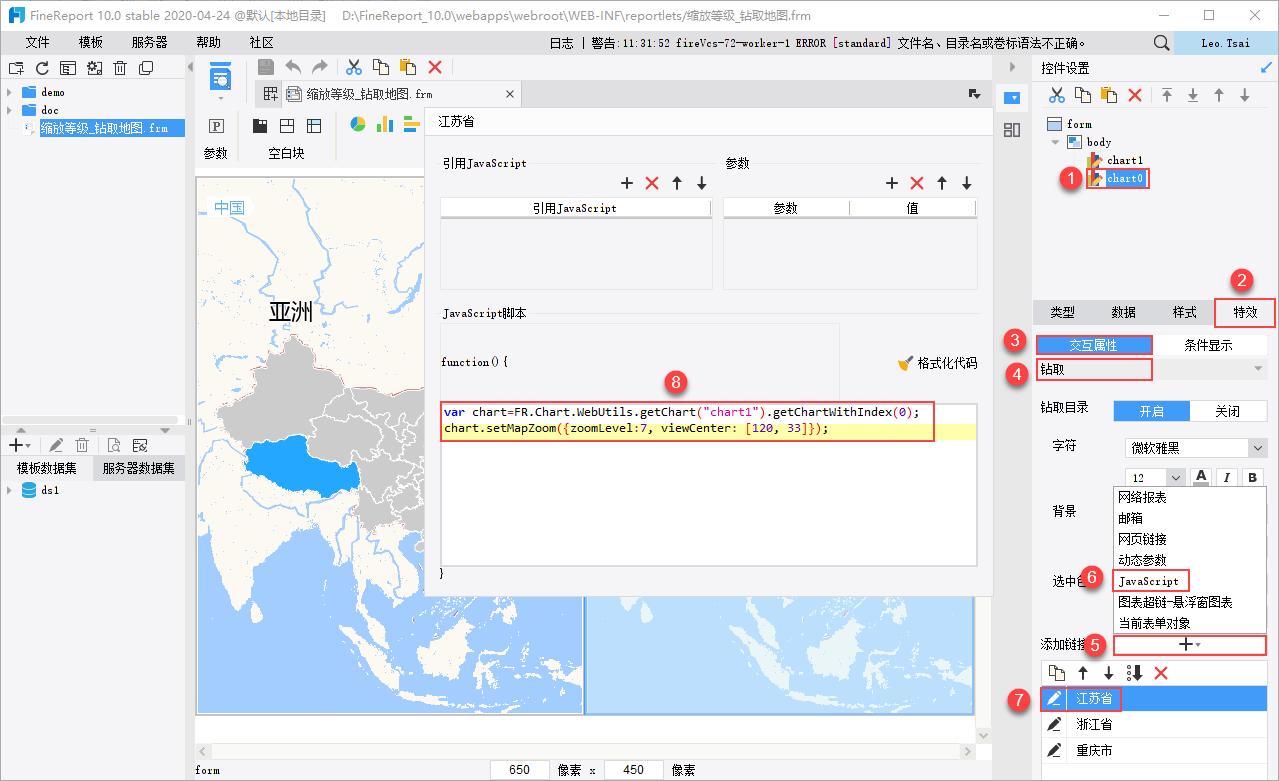The width and height of the screenshot is (1279, 781).
Task: Collapse the body node in widget tree
Action: (1055, 142)
